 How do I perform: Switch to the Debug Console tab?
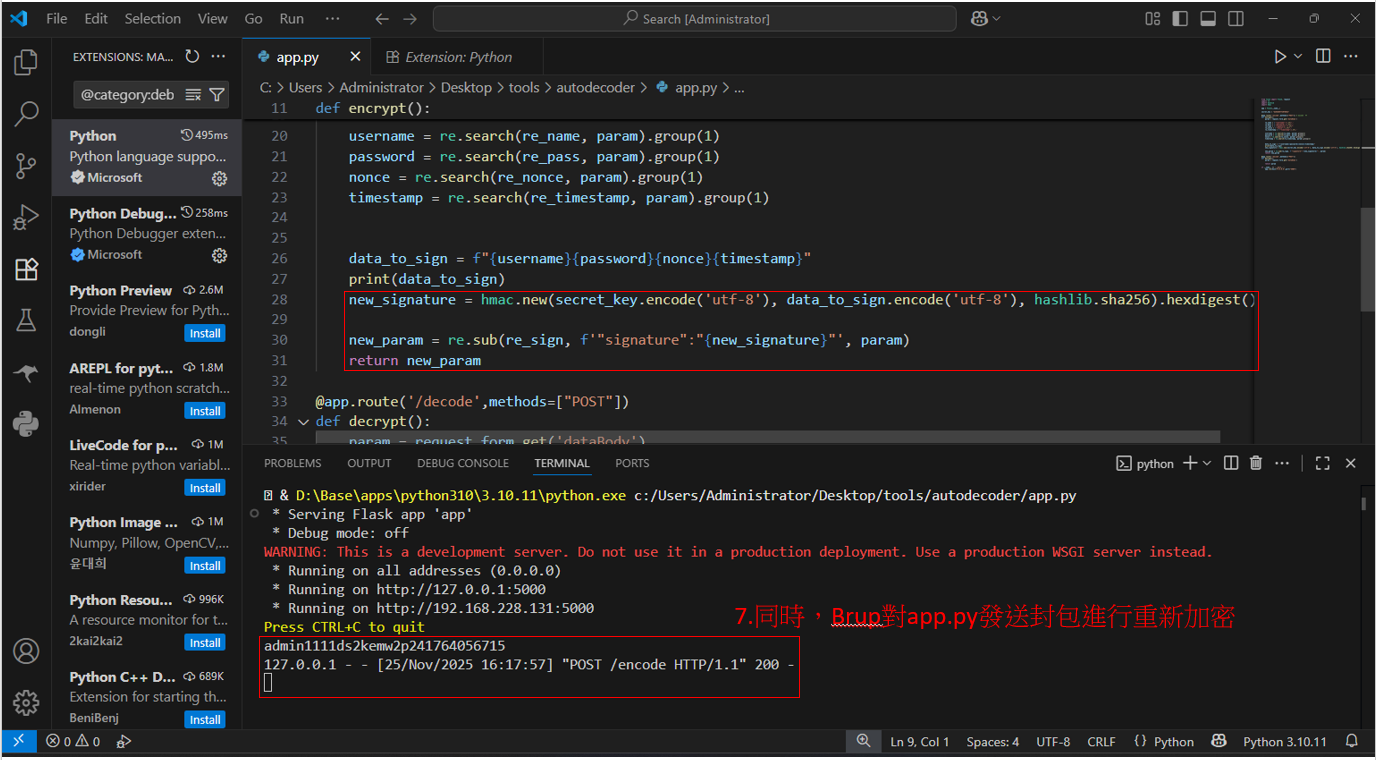463,463
